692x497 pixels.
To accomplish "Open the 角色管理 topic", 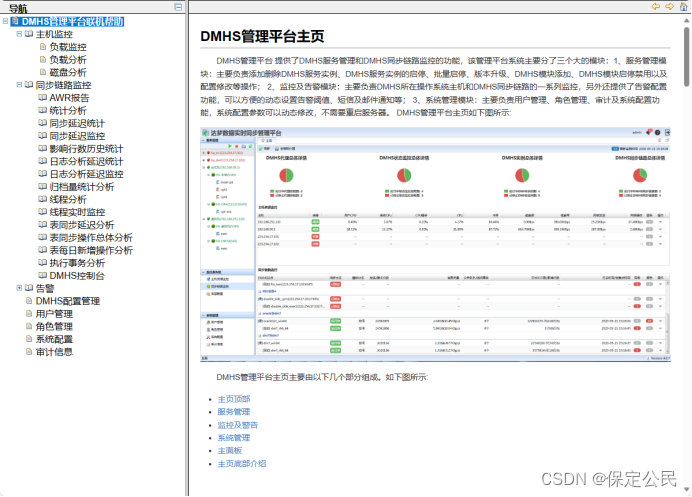I will coord(54,327).
